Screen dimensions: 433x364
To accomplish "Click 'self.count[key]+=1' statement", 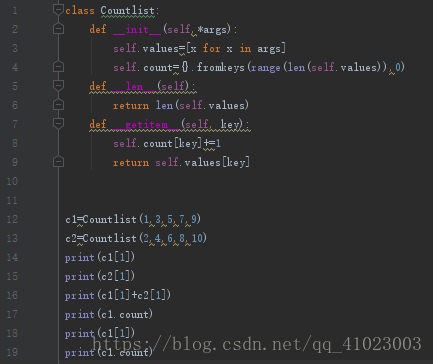I will coord(167,143).
